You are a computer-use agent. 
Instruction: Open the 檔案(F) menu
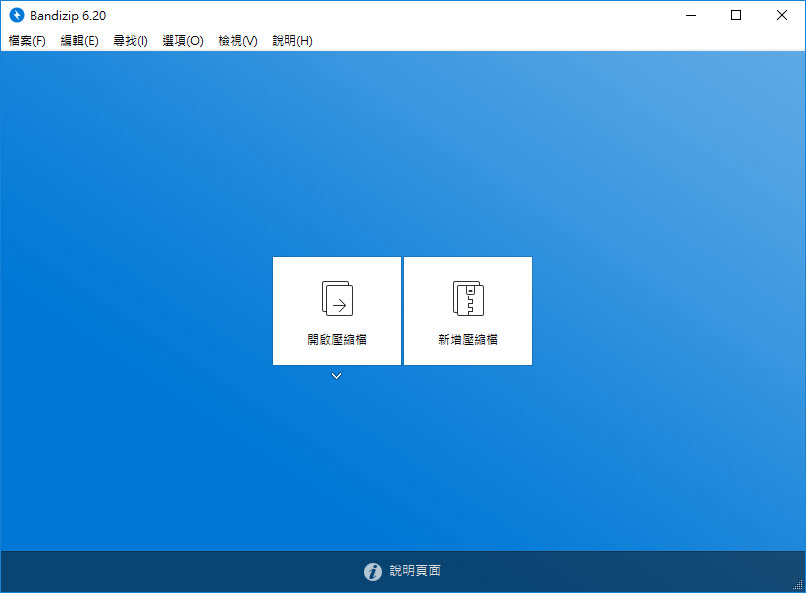27,41
